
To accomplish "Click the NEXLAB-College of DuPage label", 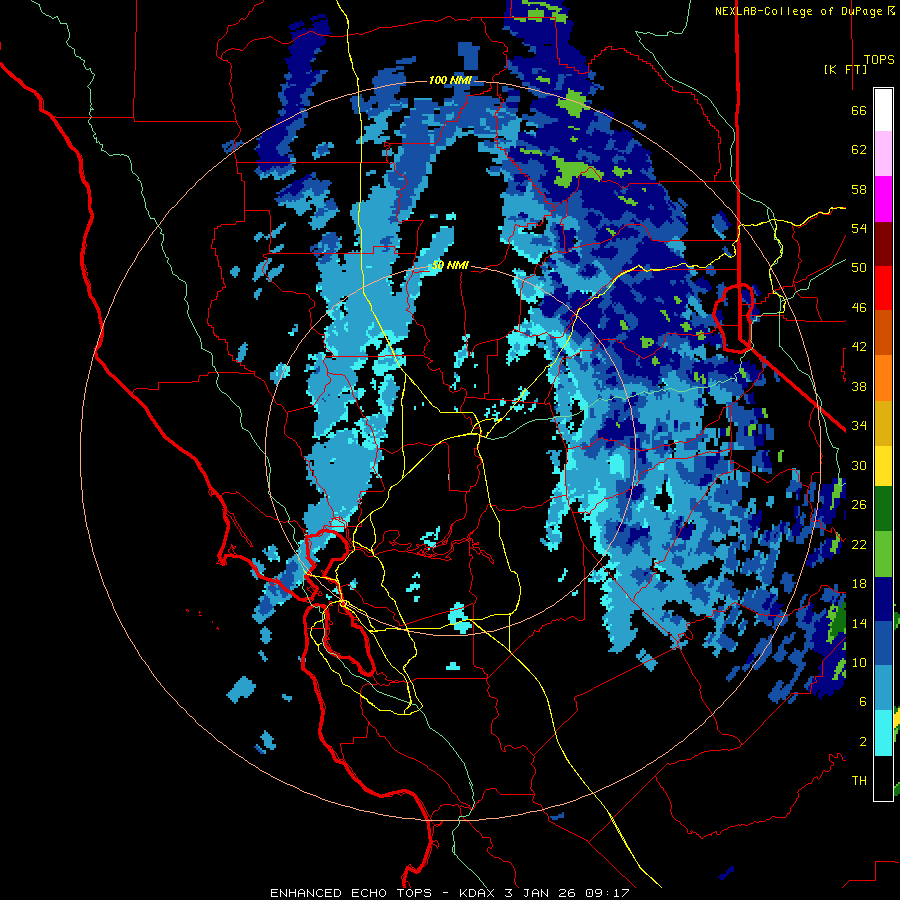I will (x=801, y=11).
